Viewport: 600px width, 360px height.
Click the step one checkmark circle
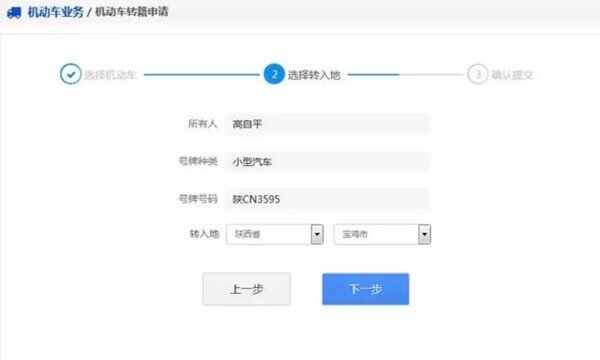tap(70, 74)
